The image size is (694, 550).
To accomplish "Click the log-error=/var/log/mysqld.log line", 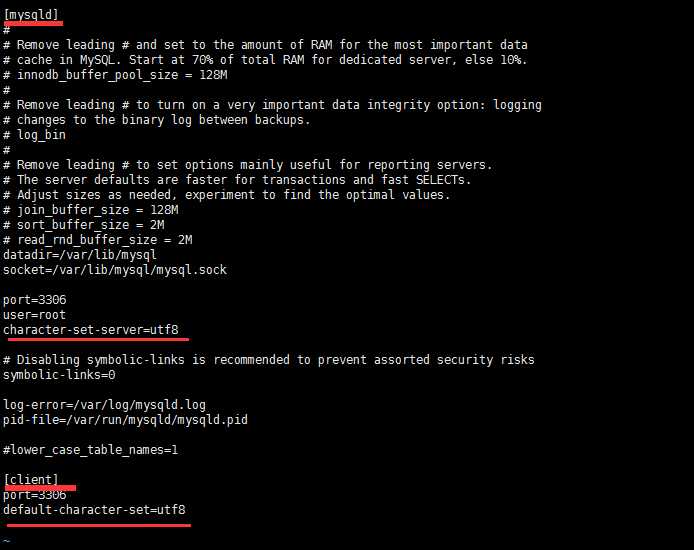I will (104, 405).
